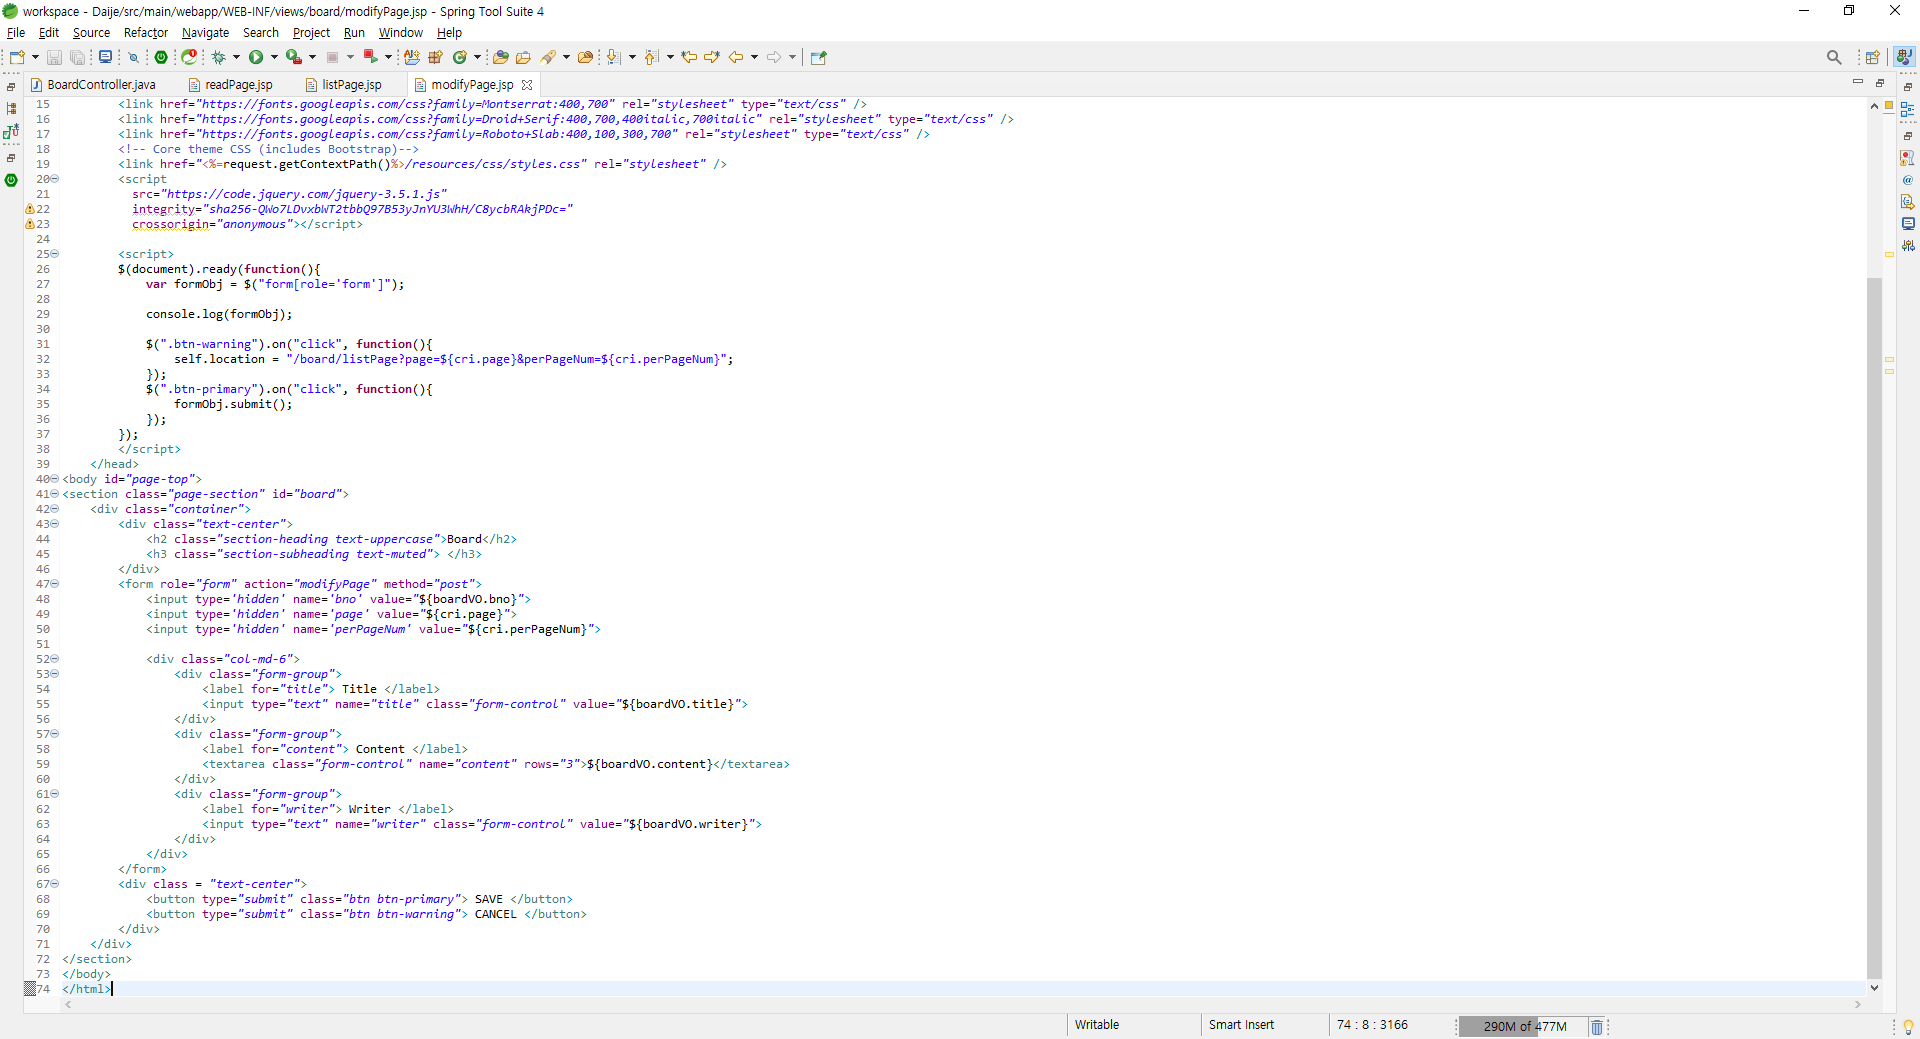Minimize the editor area
This screenshot has height=1039, width=1920.
point(1858,82)
